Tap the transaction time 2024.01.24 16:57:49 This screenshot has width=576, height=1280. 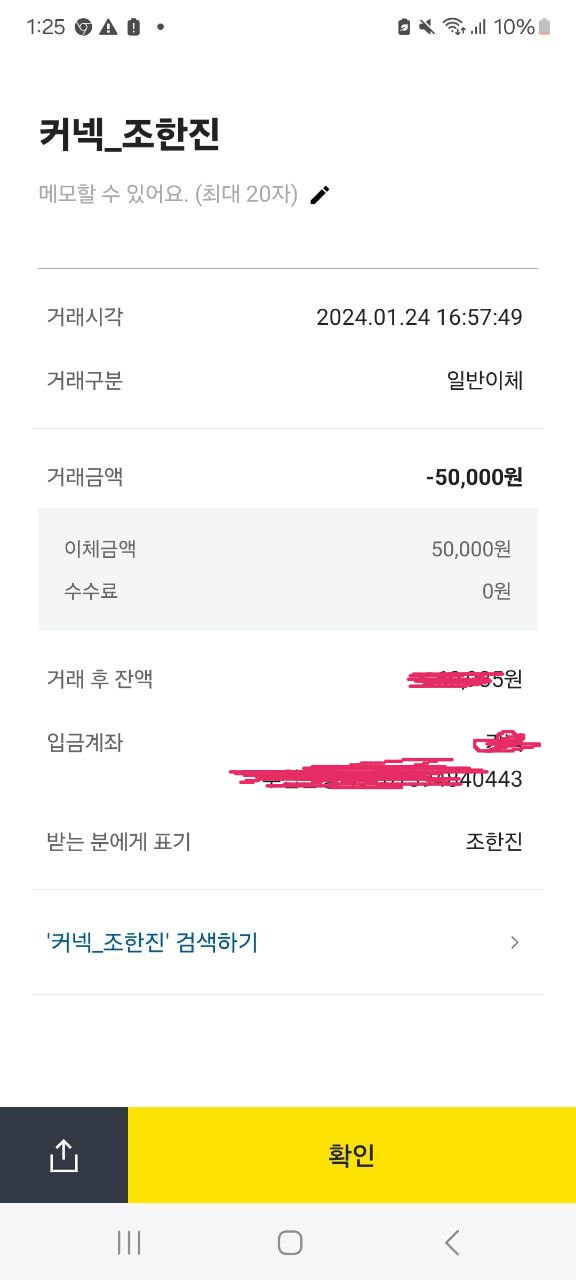(x=419, y=318)
